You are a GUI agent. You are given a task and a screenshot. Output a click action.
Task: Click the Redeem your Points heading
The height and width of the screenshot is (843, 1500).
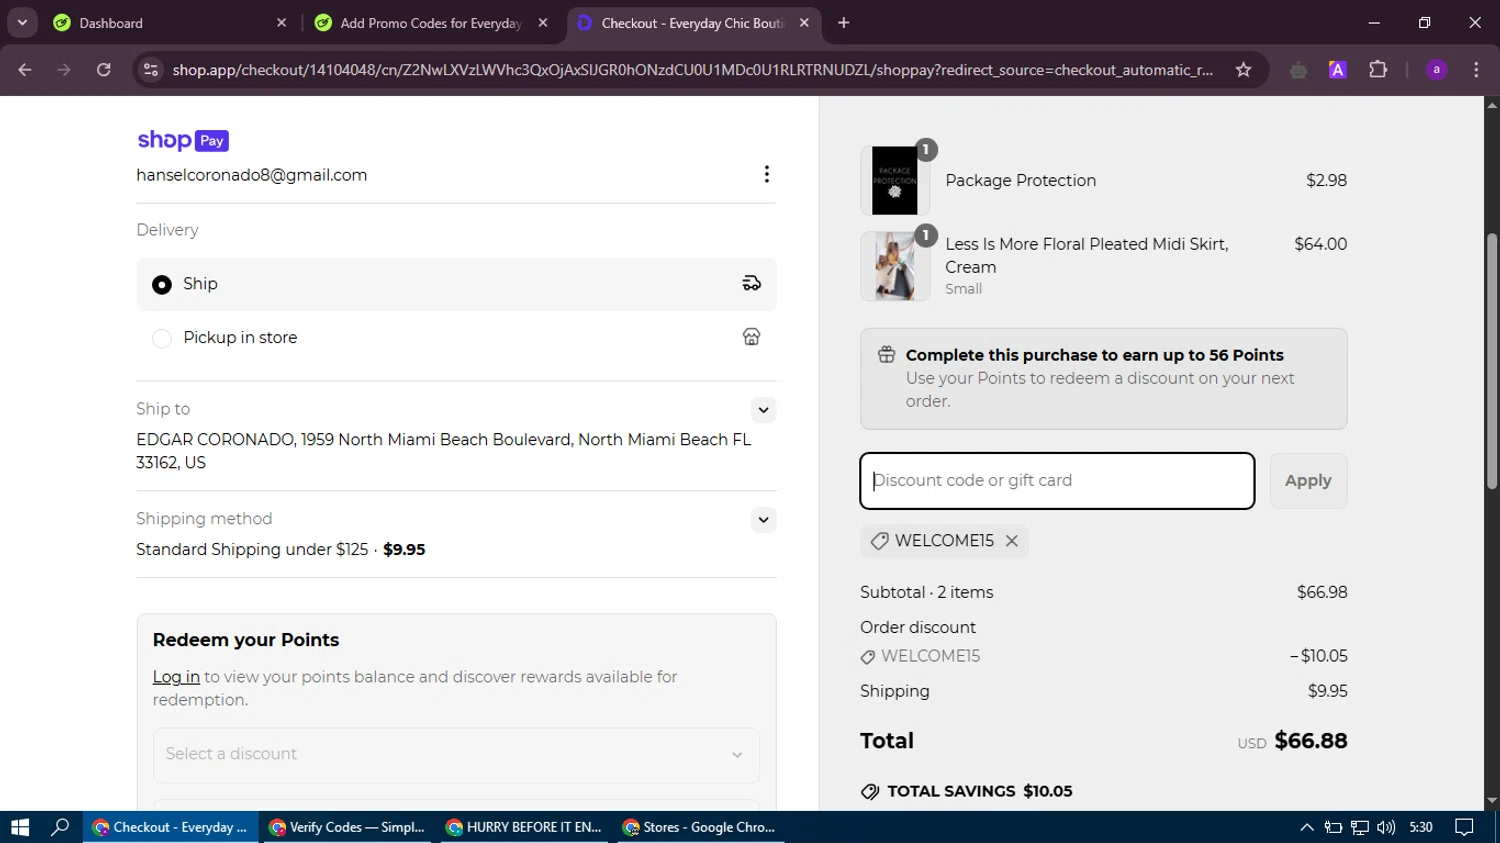pyautogui.click(x=246, y=640)
